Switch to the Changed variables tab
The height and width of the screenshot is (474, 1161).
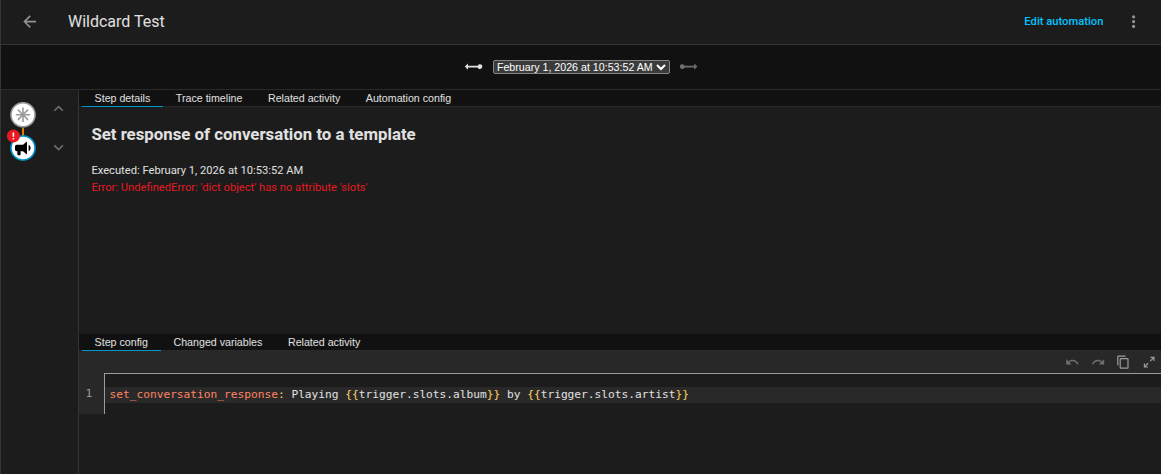[x=218, y=342]
